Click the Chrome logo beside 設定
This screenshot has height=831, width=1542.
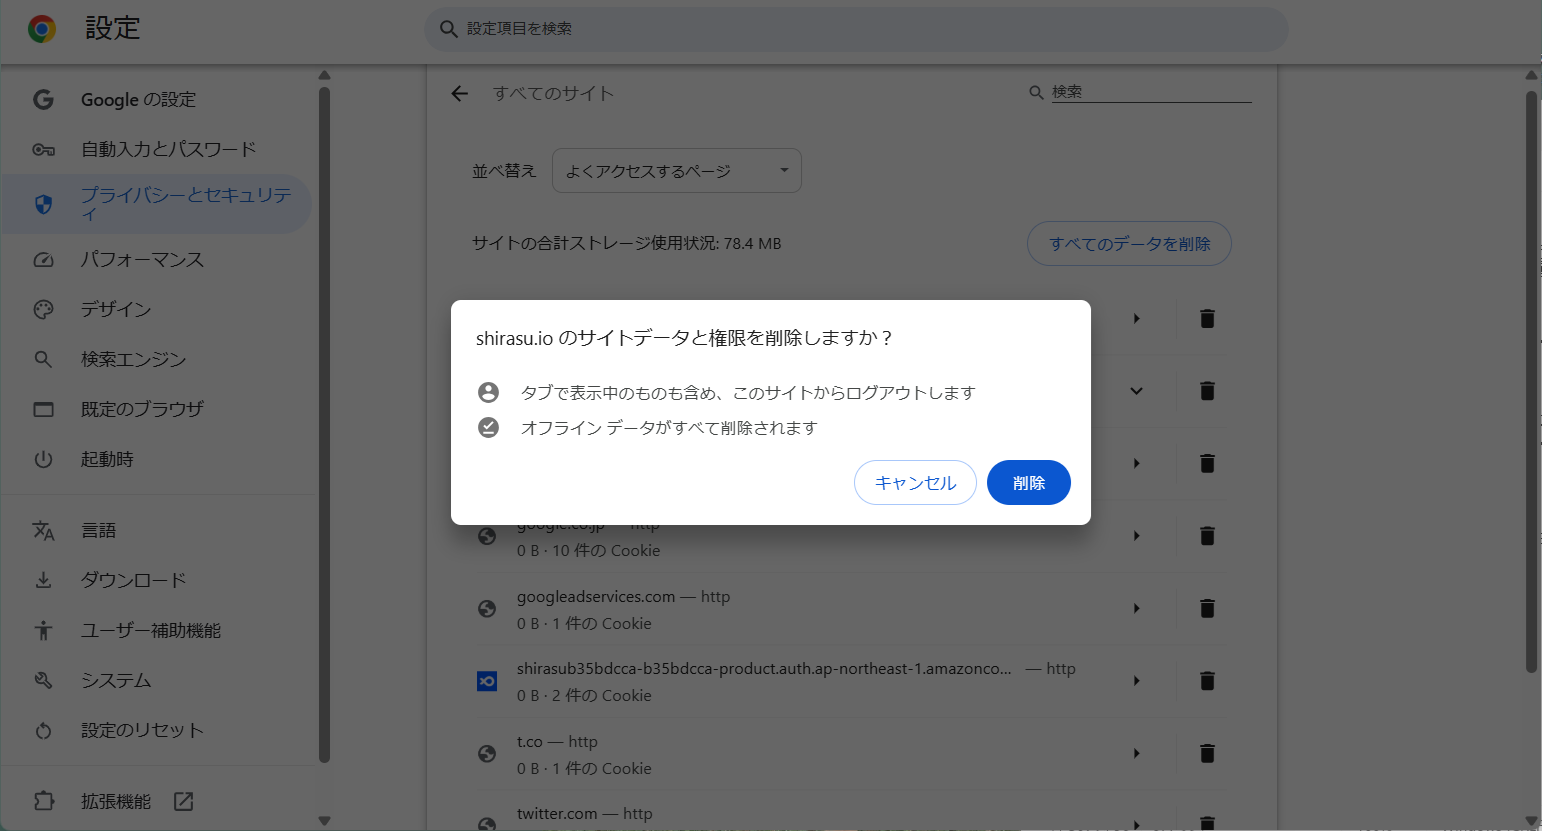pyautogui.click(x=42, y=29)
